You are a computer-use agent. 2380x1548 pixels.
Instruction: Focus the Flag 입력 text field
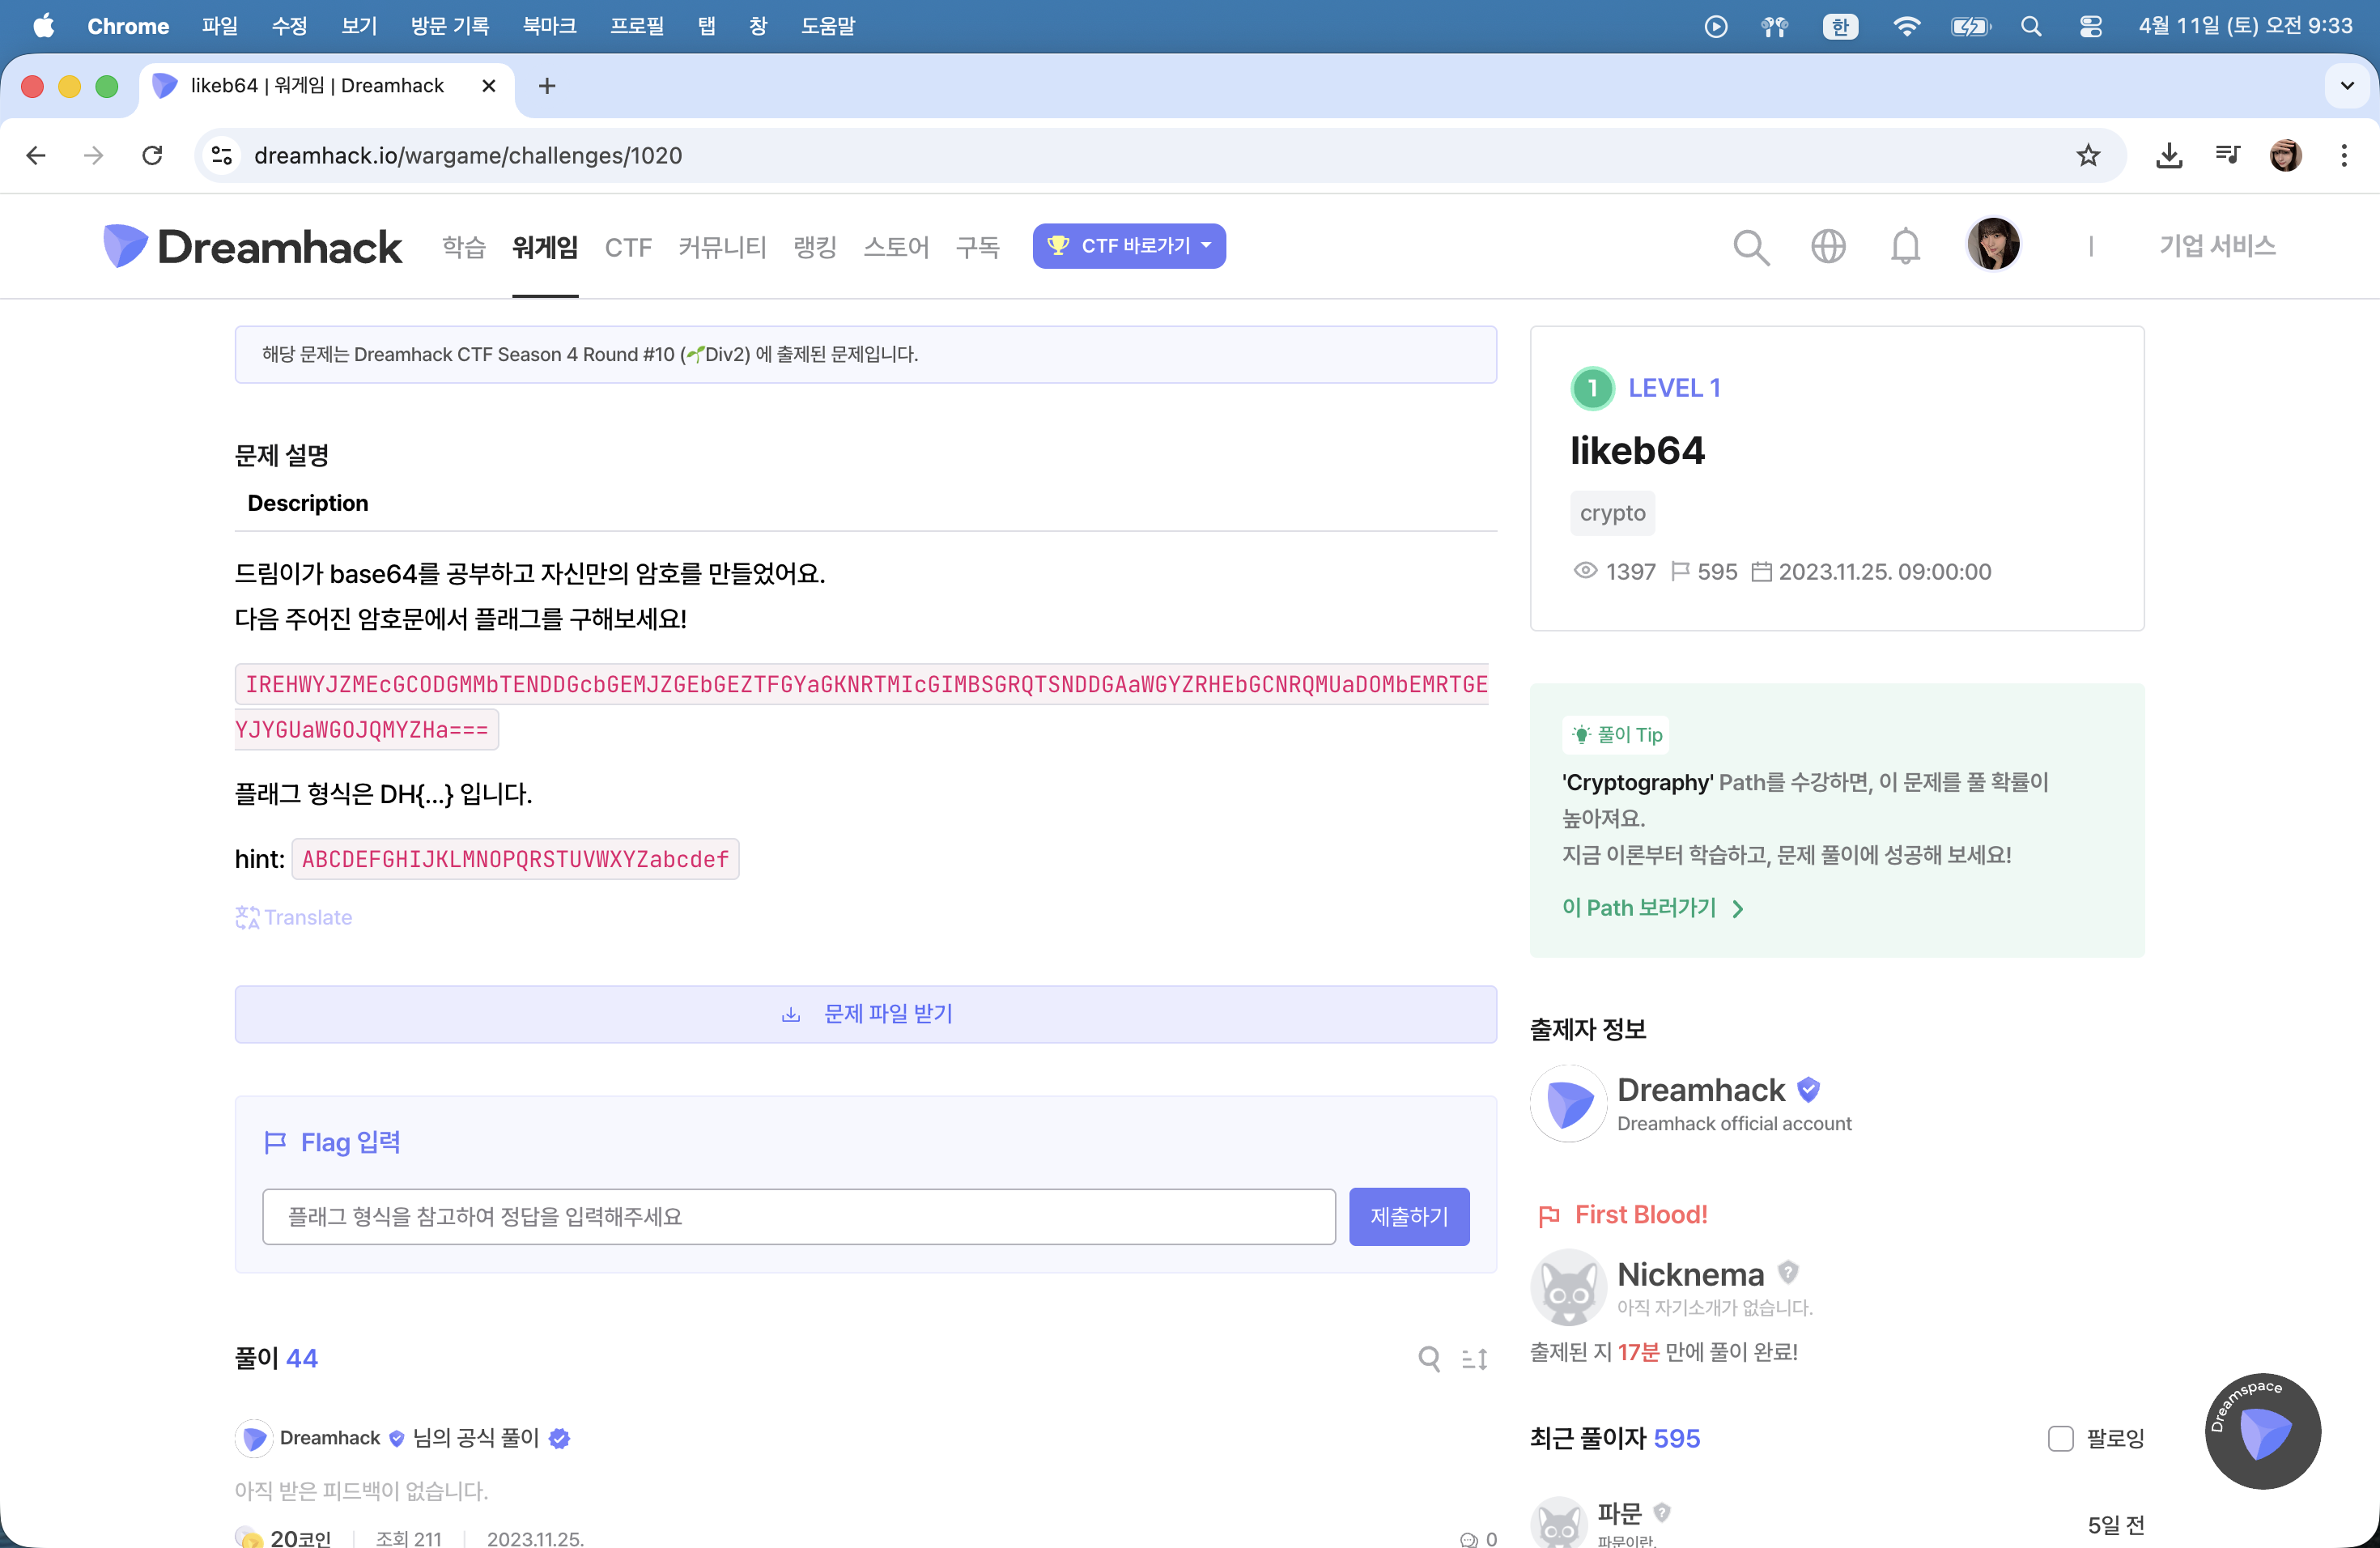pyautogui.click(x=798, y=1216)
